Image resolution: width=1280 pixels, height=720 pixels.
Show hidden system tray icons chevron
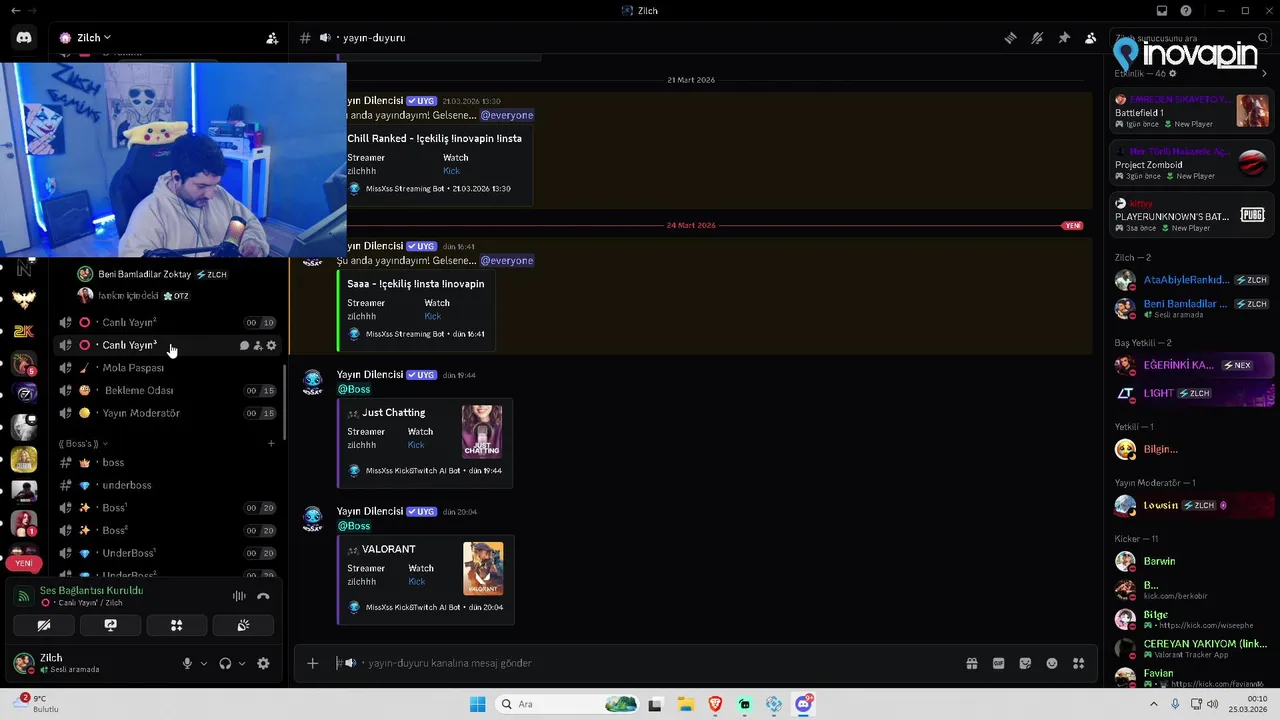(x=1154, y=704)
